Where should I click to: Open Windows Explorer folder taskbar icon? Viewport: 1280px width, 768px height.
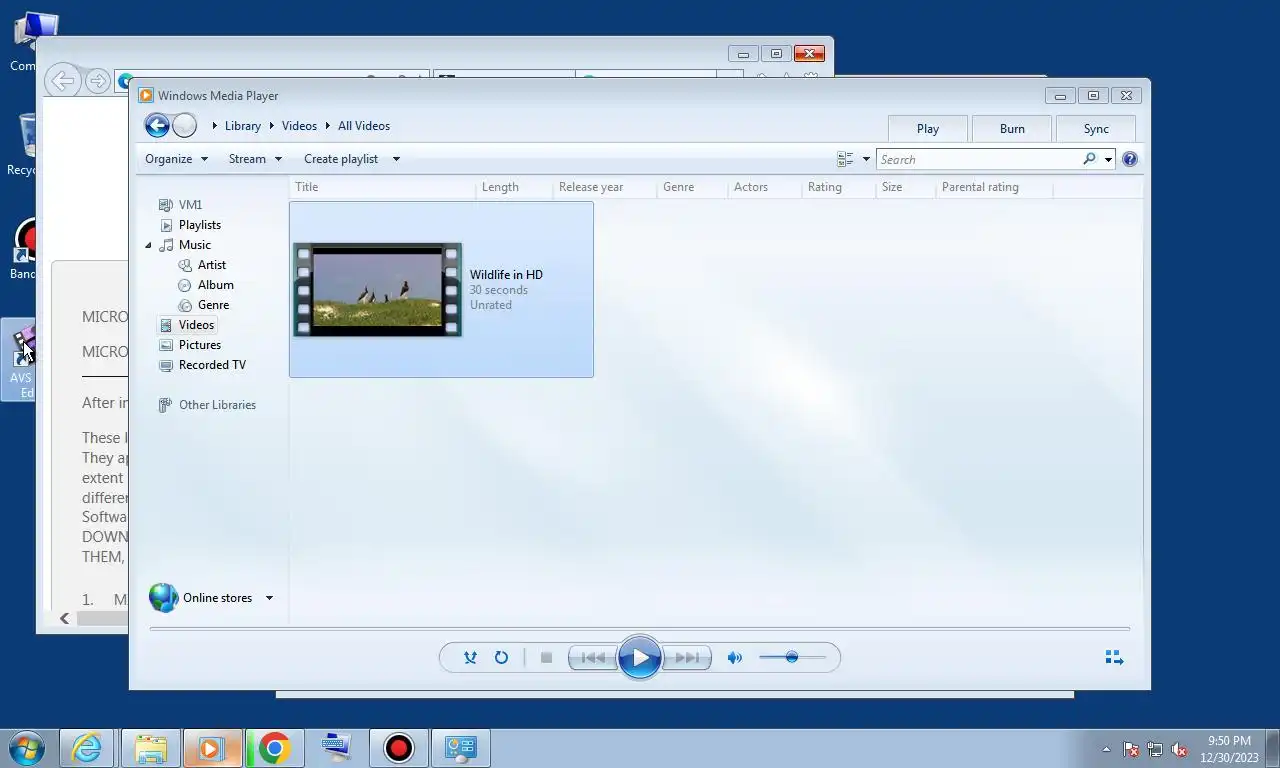[x=151, y=748]
